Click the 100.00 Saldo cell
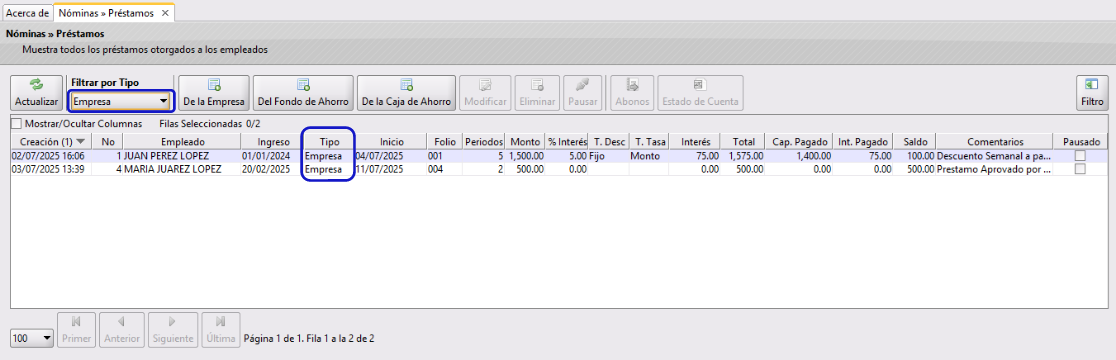Screen dimensions: 1116x360 (x=915, y=156)
